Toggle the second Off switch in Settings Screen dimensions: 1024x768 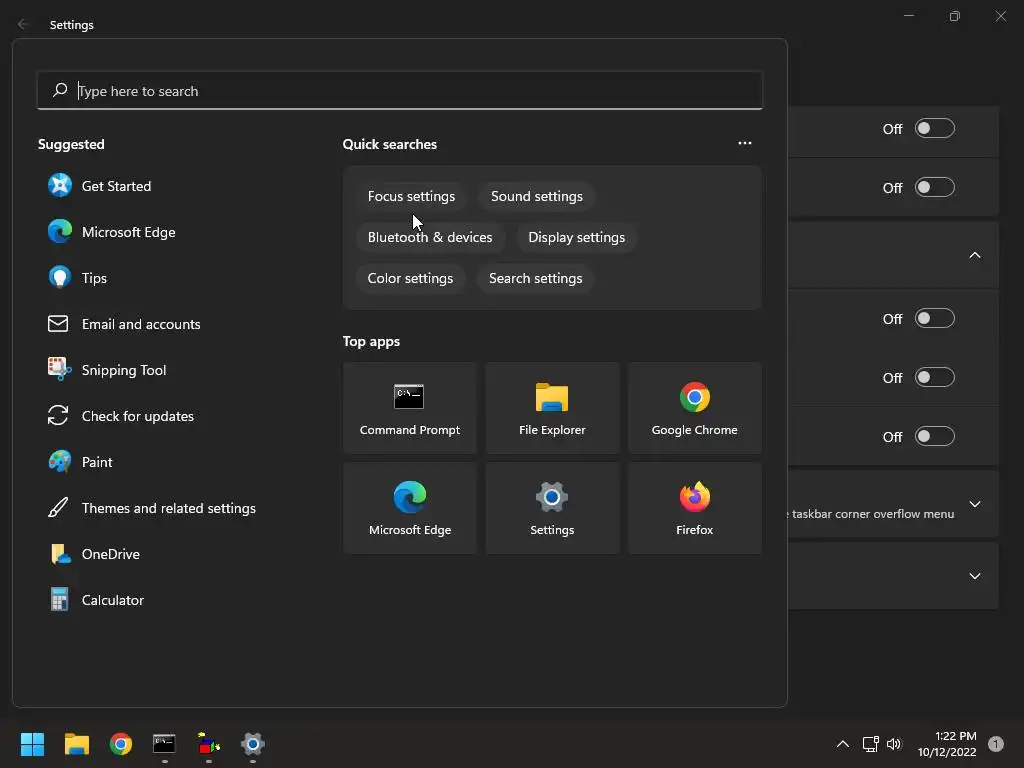[x=935, y=187]
